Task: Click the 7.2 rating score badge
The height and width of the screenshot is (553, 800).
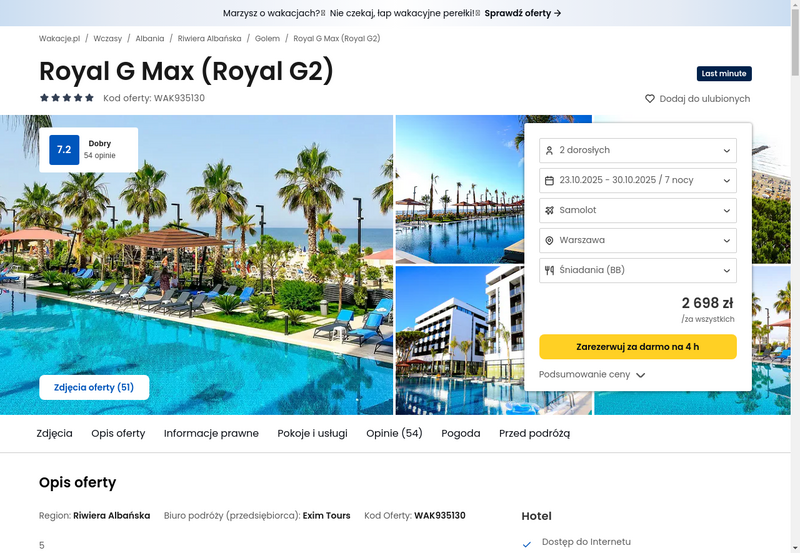Action: pos(64,149)
